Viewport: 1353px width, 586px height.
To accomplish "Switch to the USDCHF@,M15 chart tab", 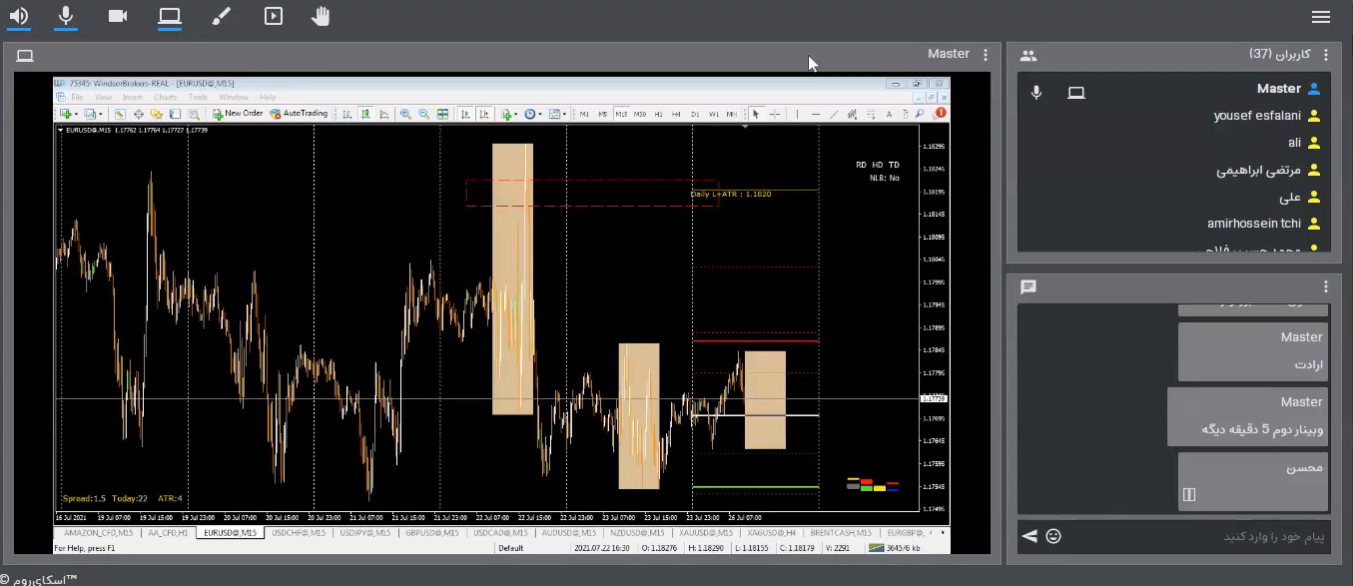I will (300, 533).
